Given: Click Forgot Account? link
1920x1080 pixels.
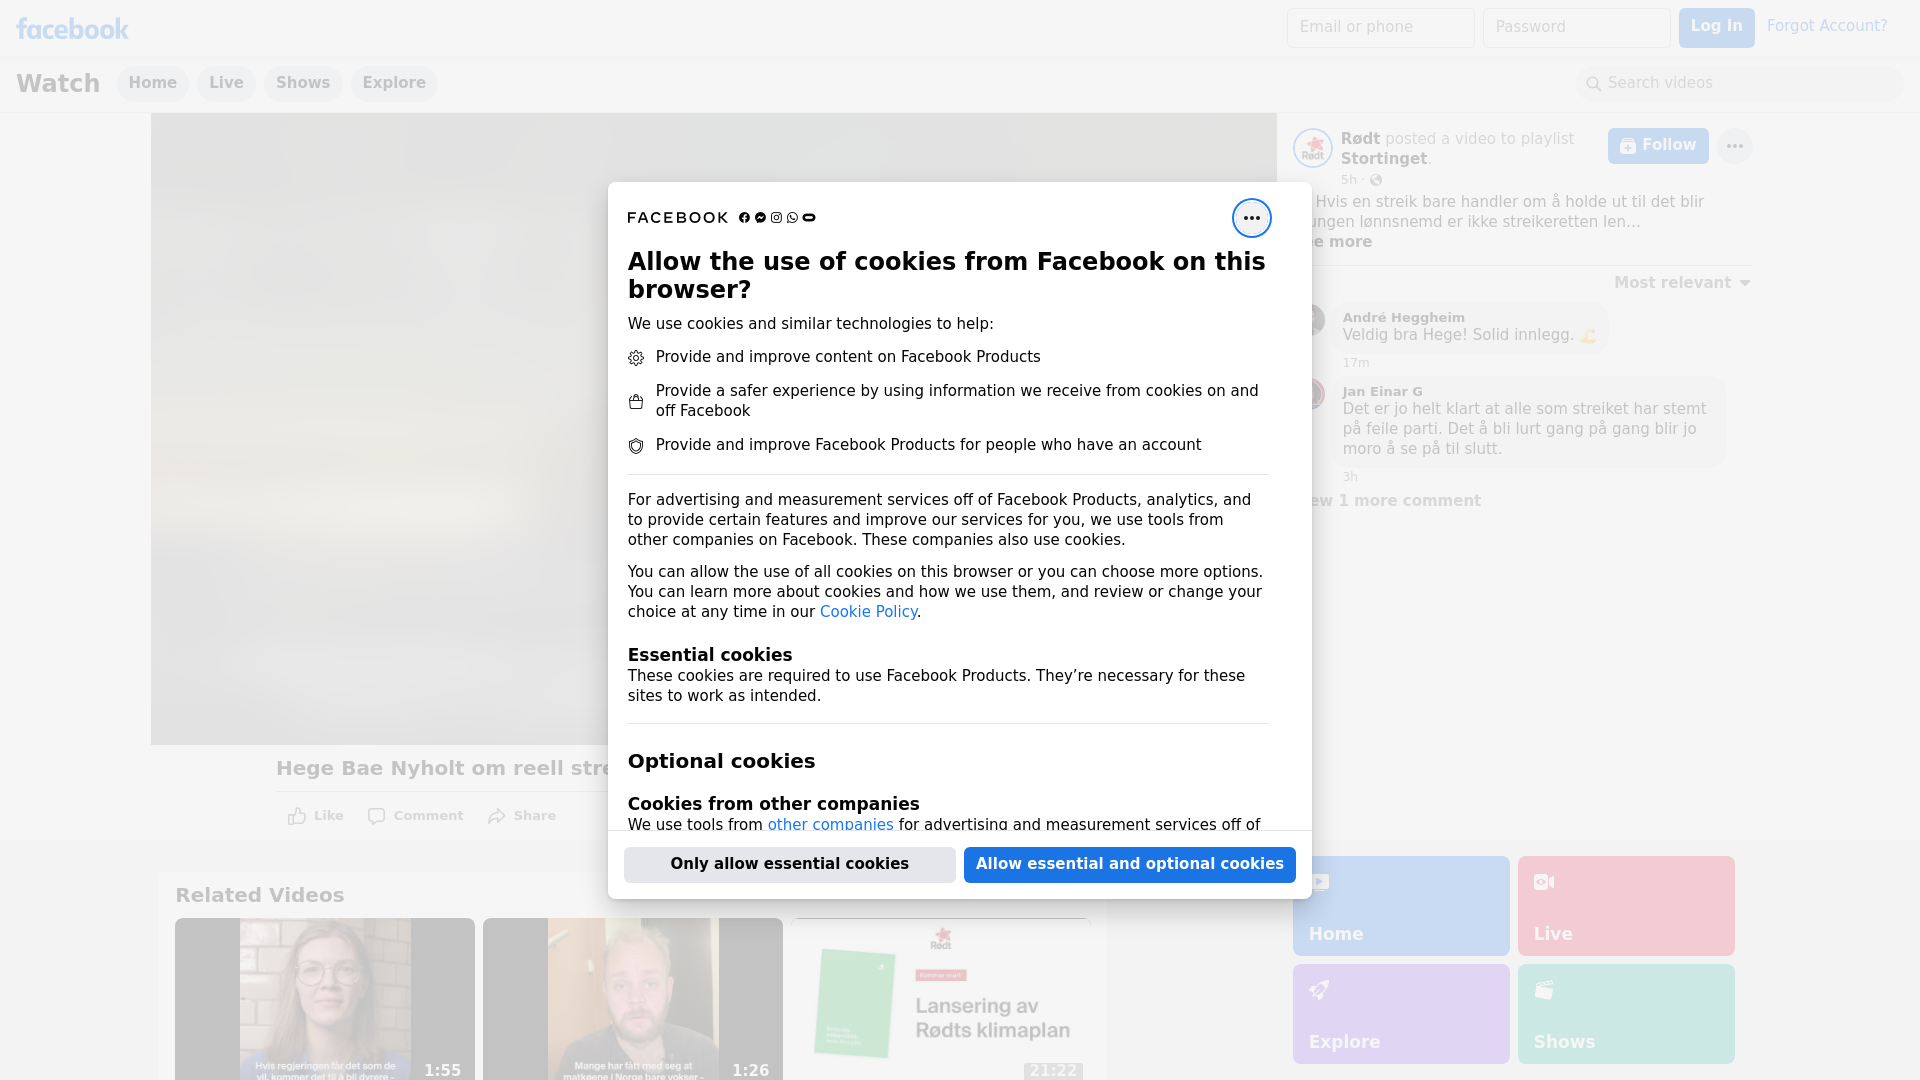Looking at the screenshot, I should (x=1827, y=26).
